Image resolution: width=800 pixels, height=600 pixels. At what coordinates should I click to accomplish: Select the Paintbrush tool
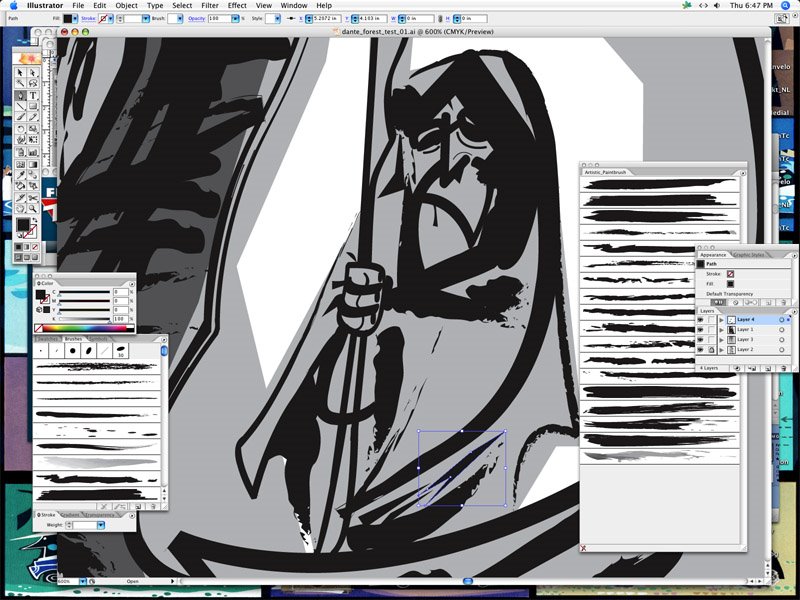20,117
